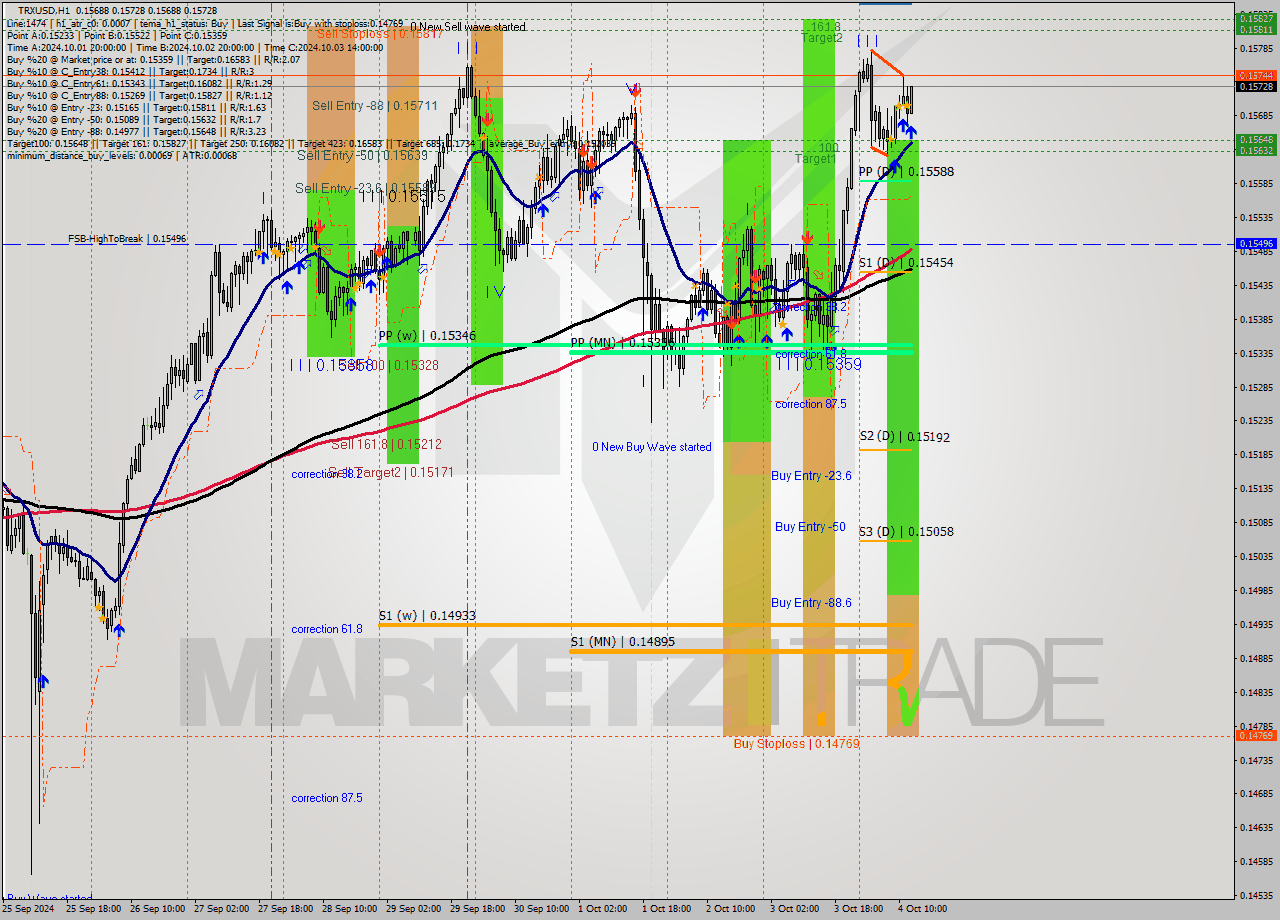Image resolution: width=1280 pixels, height=920 pixels.
Task: Select the 2 Oct 10:00 time label
Action: 730,909
